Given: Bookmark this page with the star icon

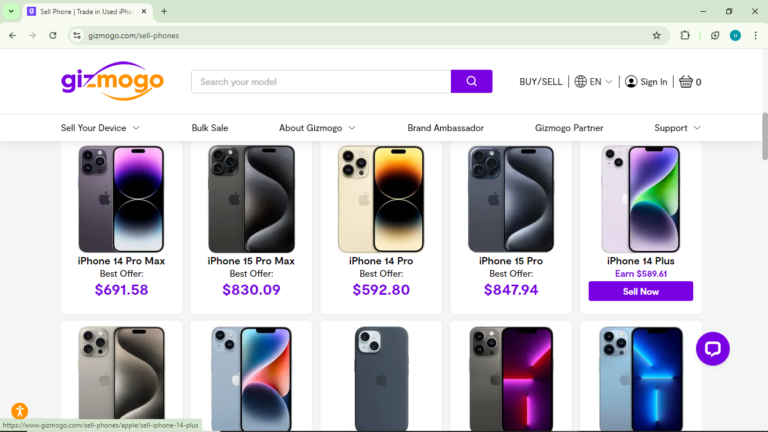Looking at the screenshot, I should [x=656, y=35].
